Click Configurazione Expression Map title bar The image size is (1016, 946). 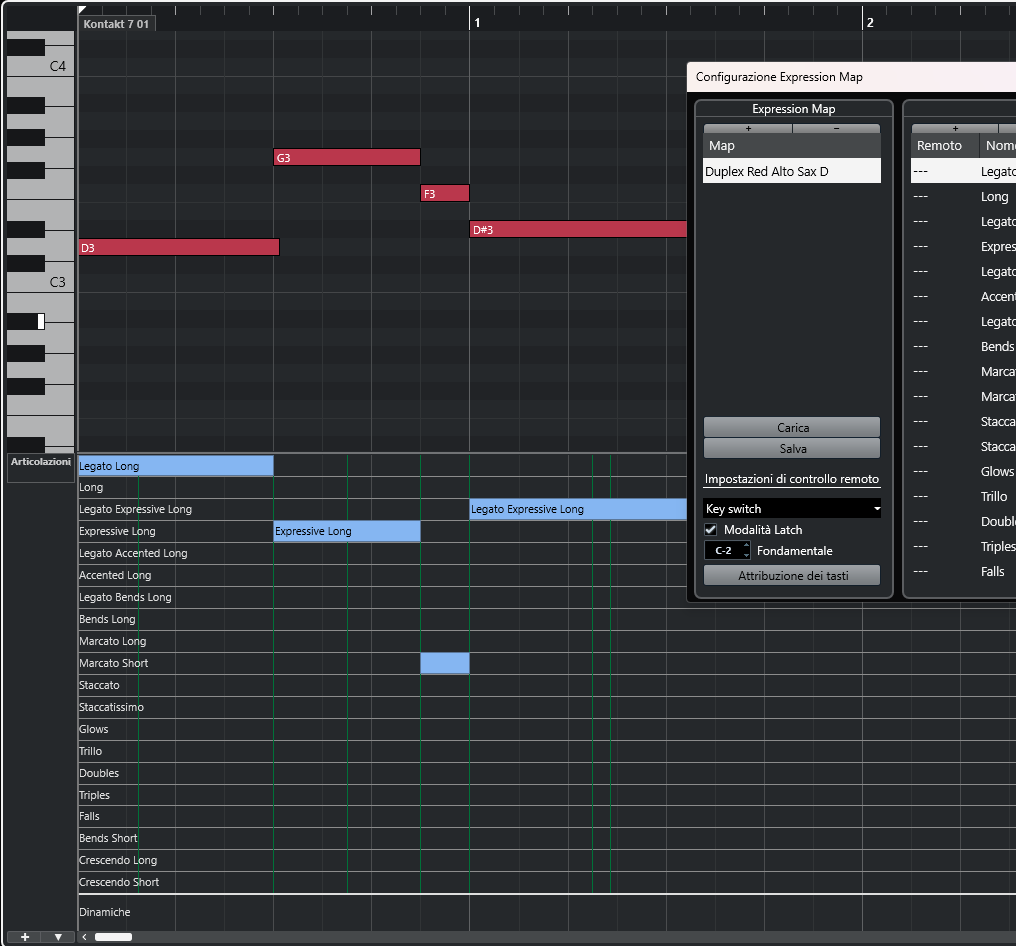(851, 77)
